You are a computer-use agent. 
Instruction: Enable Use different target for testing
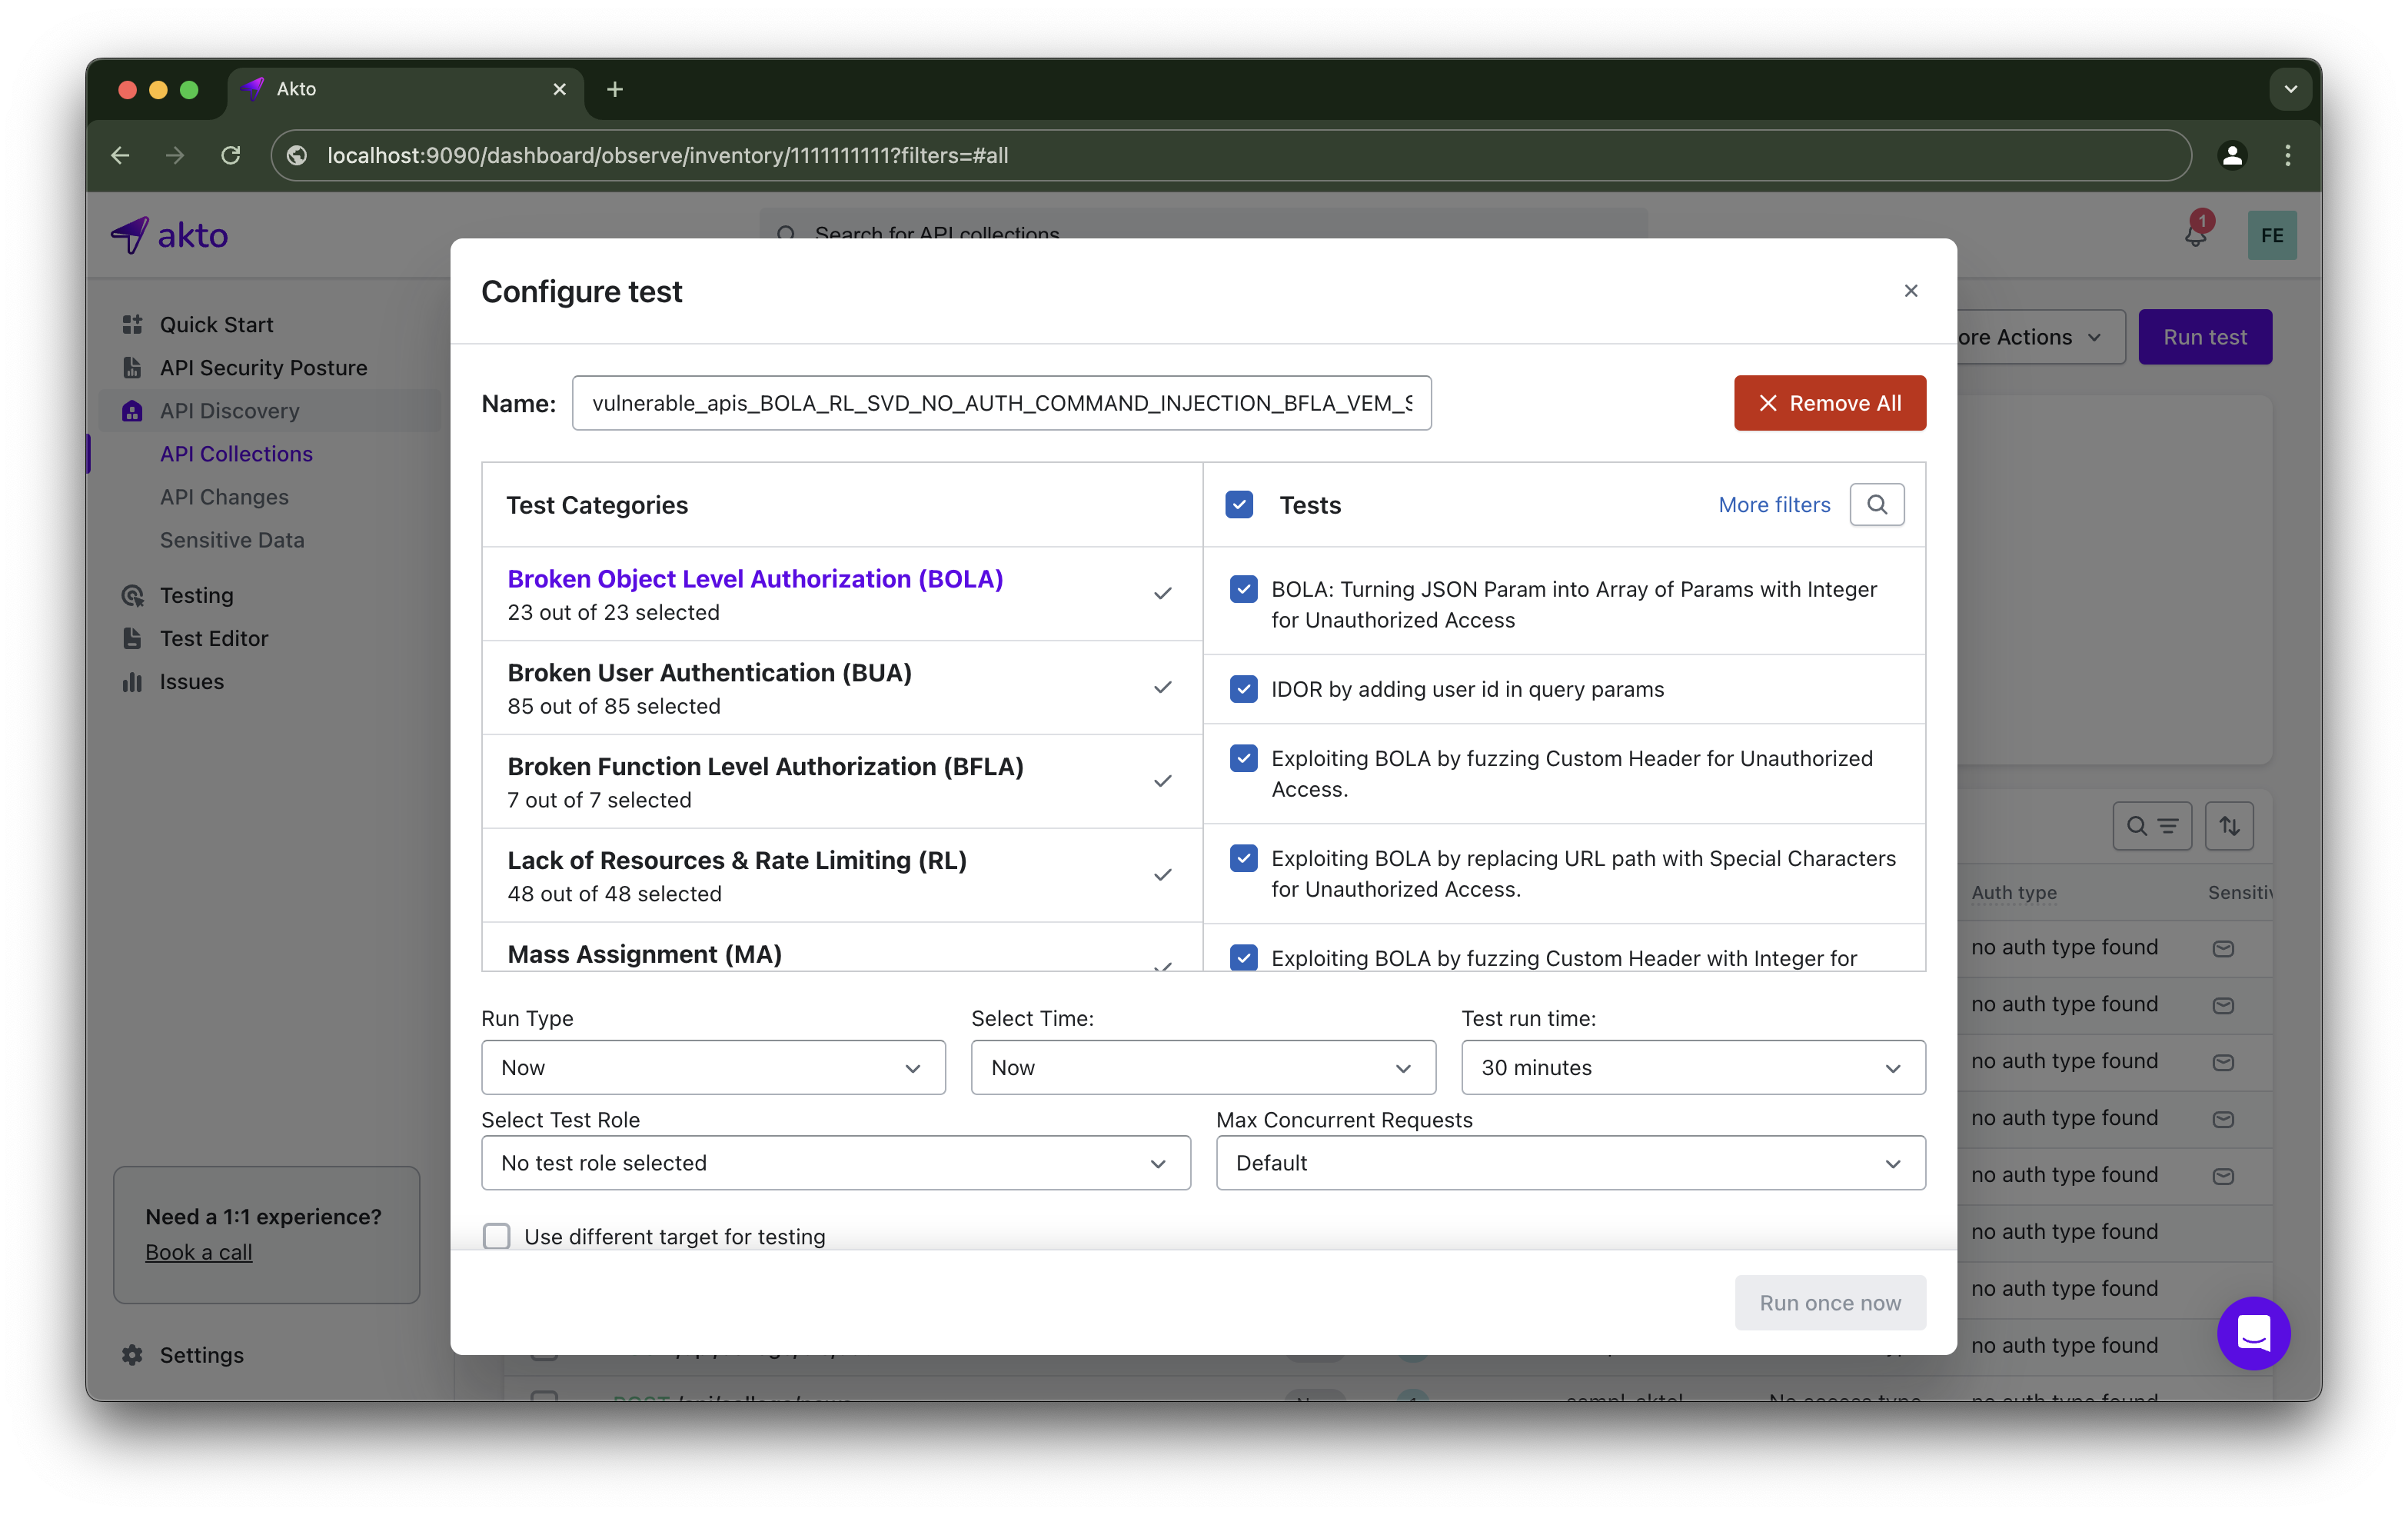pos(497,1236)
